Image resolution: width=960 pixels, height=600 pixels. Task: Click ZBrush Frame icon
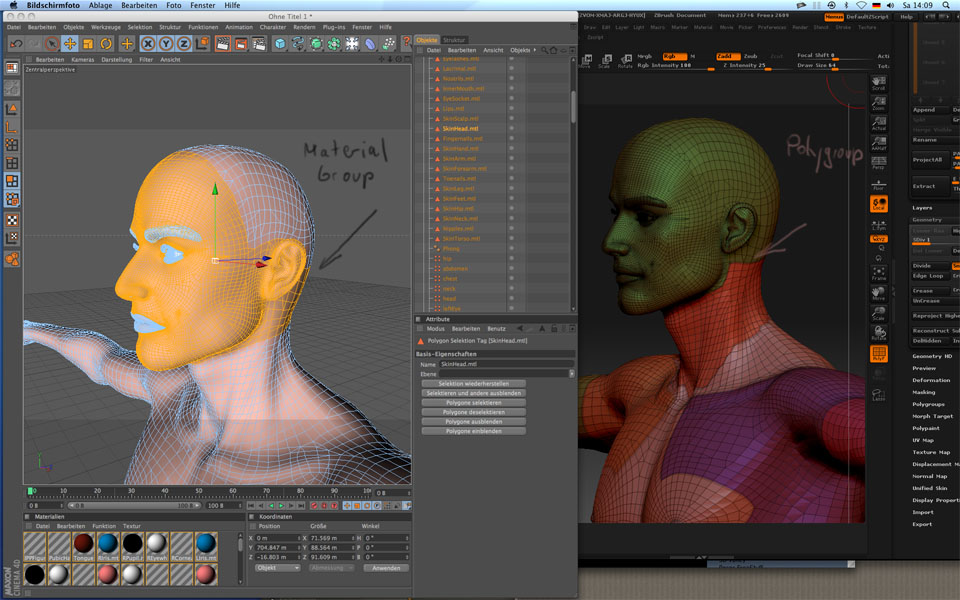pyautogui.click(x=878, y=274)
